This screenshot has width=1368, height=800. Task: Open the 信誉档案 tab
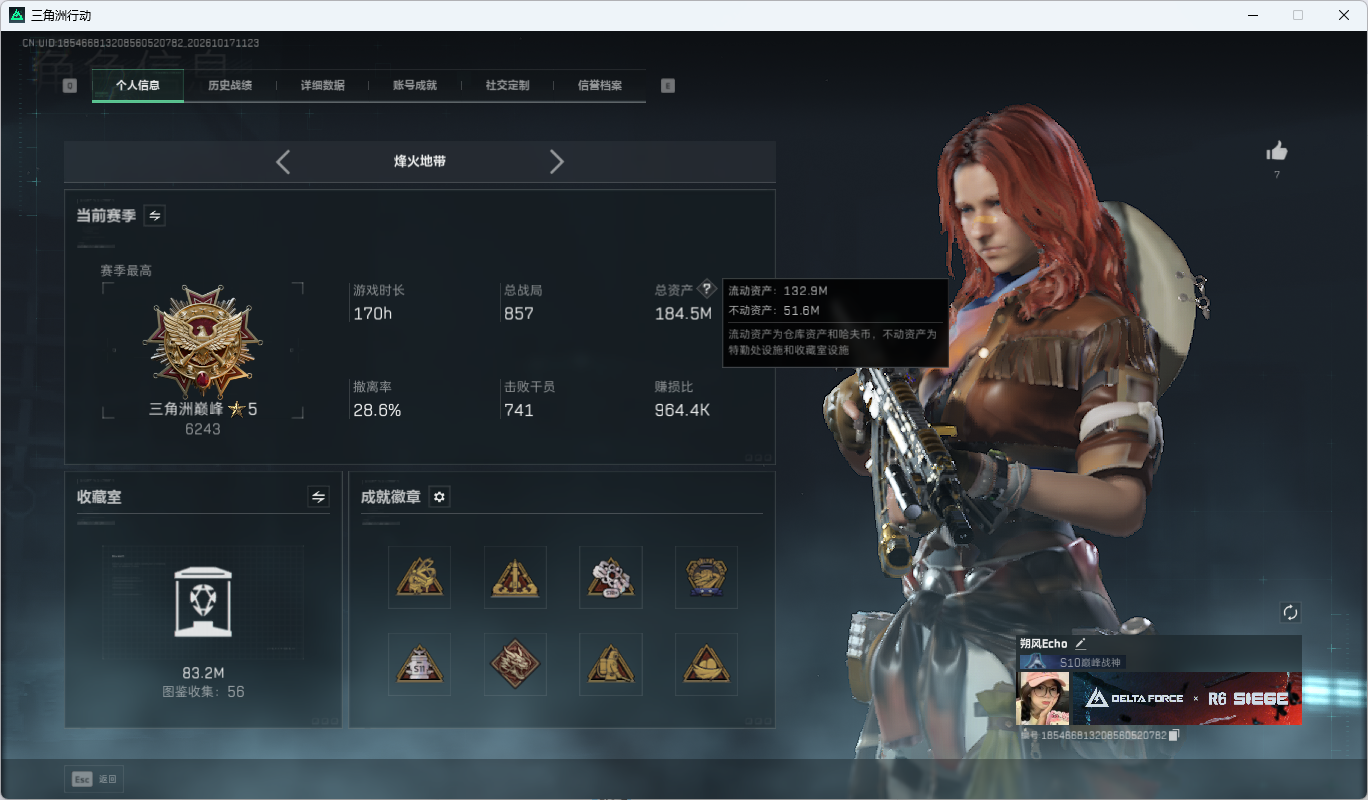pyautogui.click(x=600, y=85)
